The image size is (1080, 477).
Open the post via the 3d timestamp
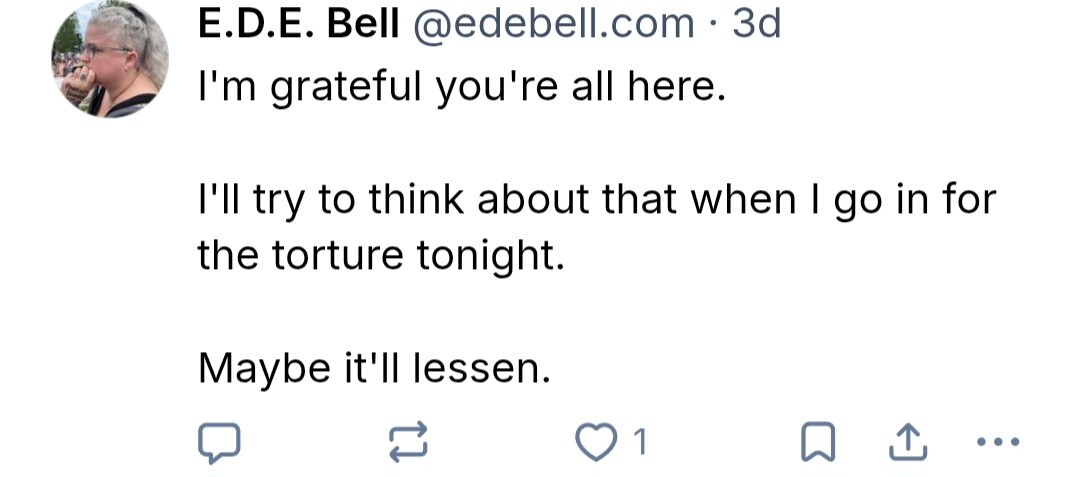(756, 23)
